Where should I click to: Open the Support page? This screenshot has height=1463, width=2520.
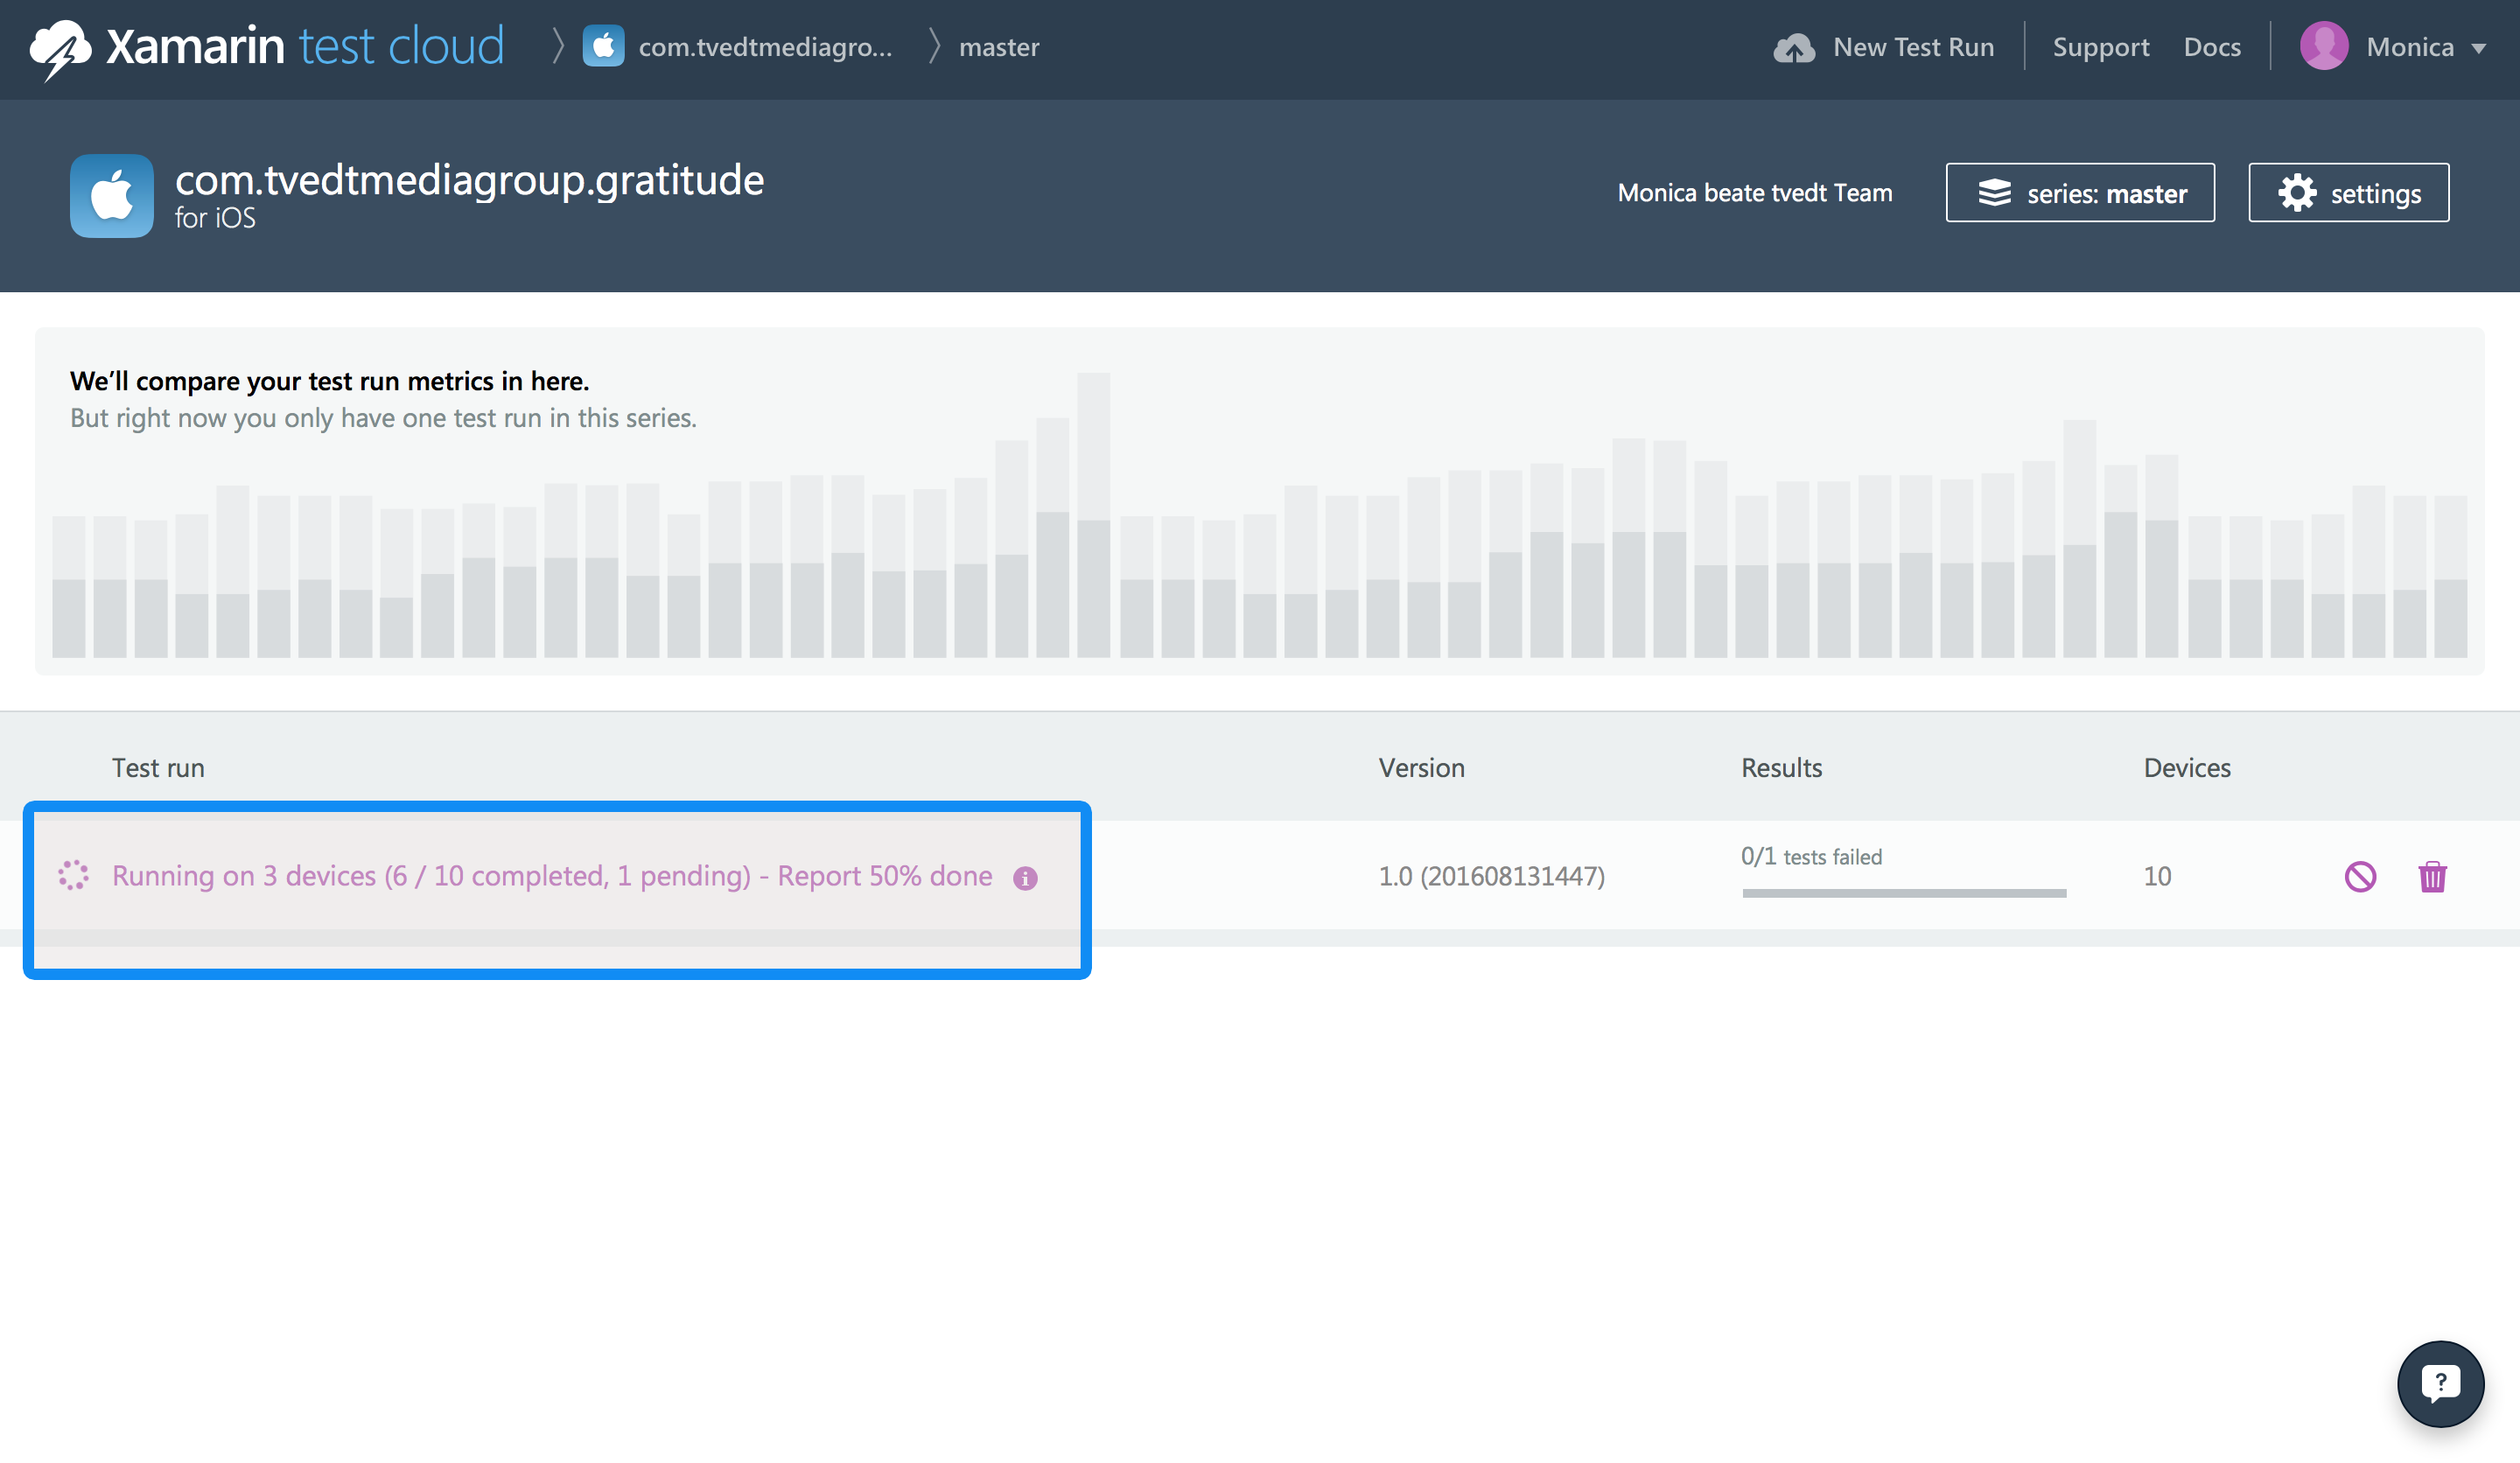(2101, 47)
